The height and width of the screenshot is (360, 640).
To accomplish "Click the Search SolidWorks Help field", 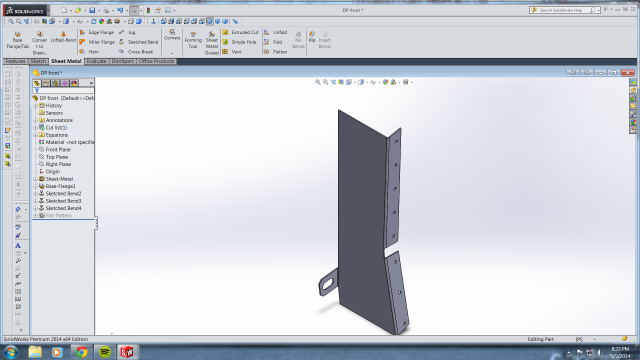I will tap(563, 10).
